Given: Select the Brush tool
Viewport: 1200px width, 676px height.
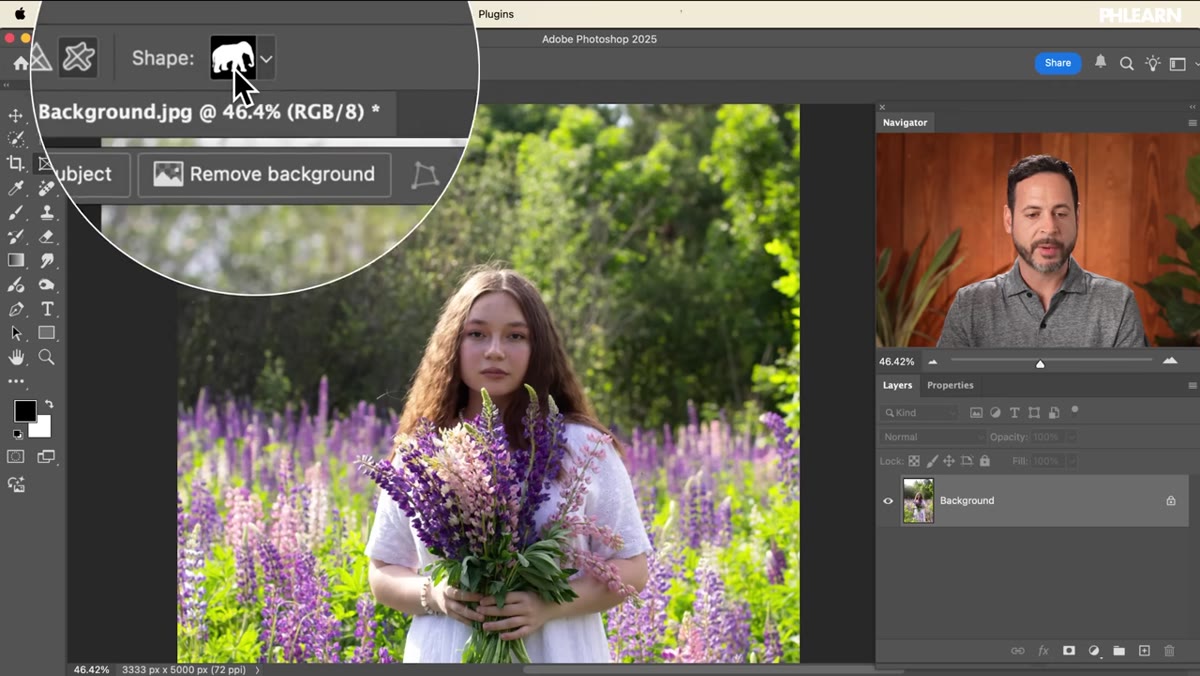Looking at the screenshot, I should point(16,212).
